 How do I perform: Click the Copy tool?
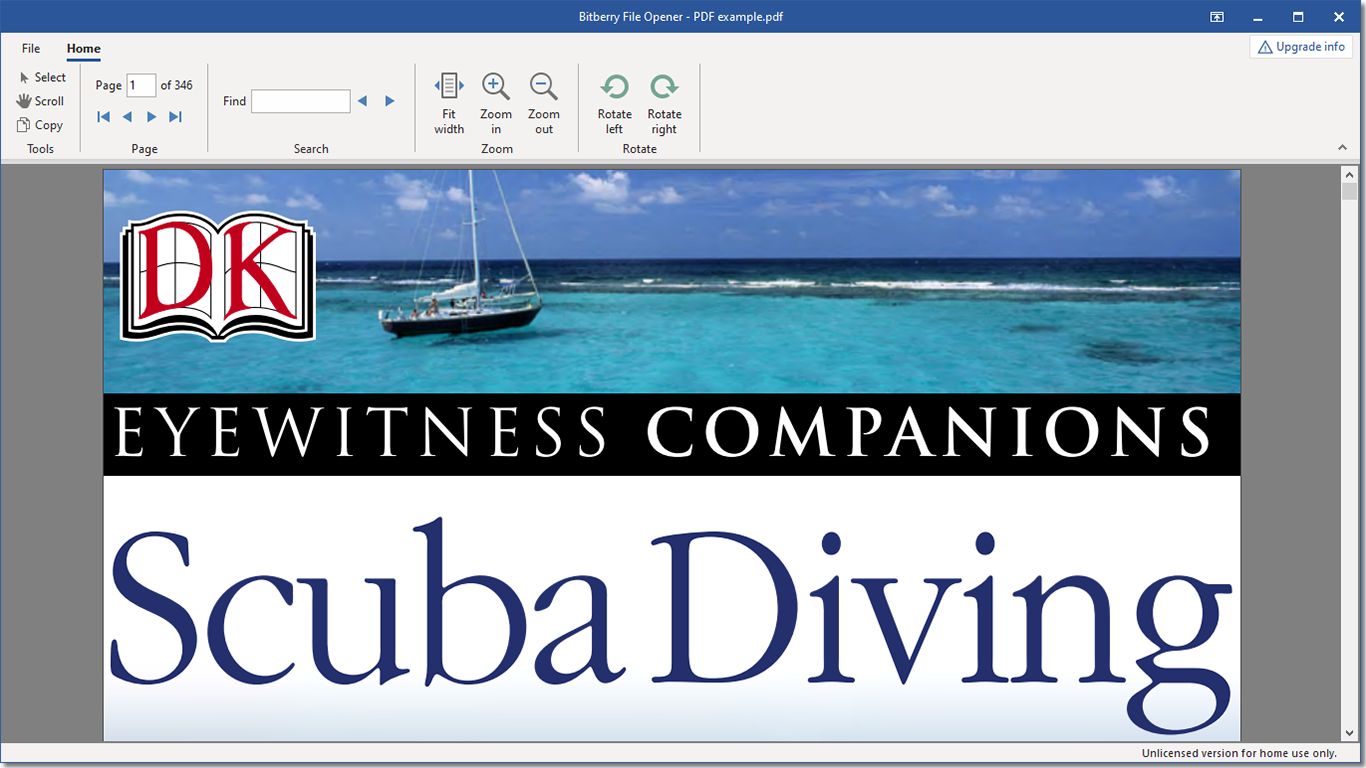click(41, 125)
